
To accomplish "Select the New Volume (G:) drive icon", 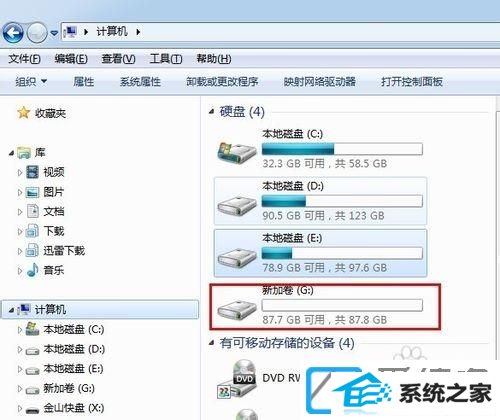I will [237, 309].
